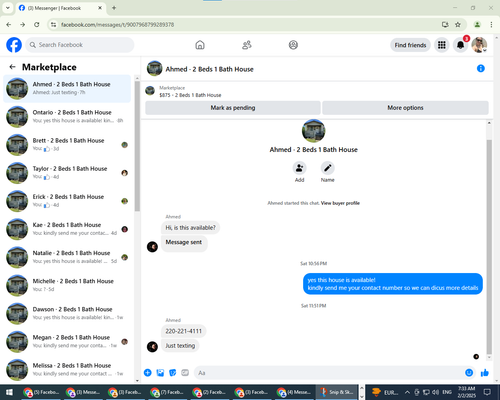500x400 pixels.
Task: Open Ahmed - 2 Beds 1 Bath House conversation
Action: 67,88
